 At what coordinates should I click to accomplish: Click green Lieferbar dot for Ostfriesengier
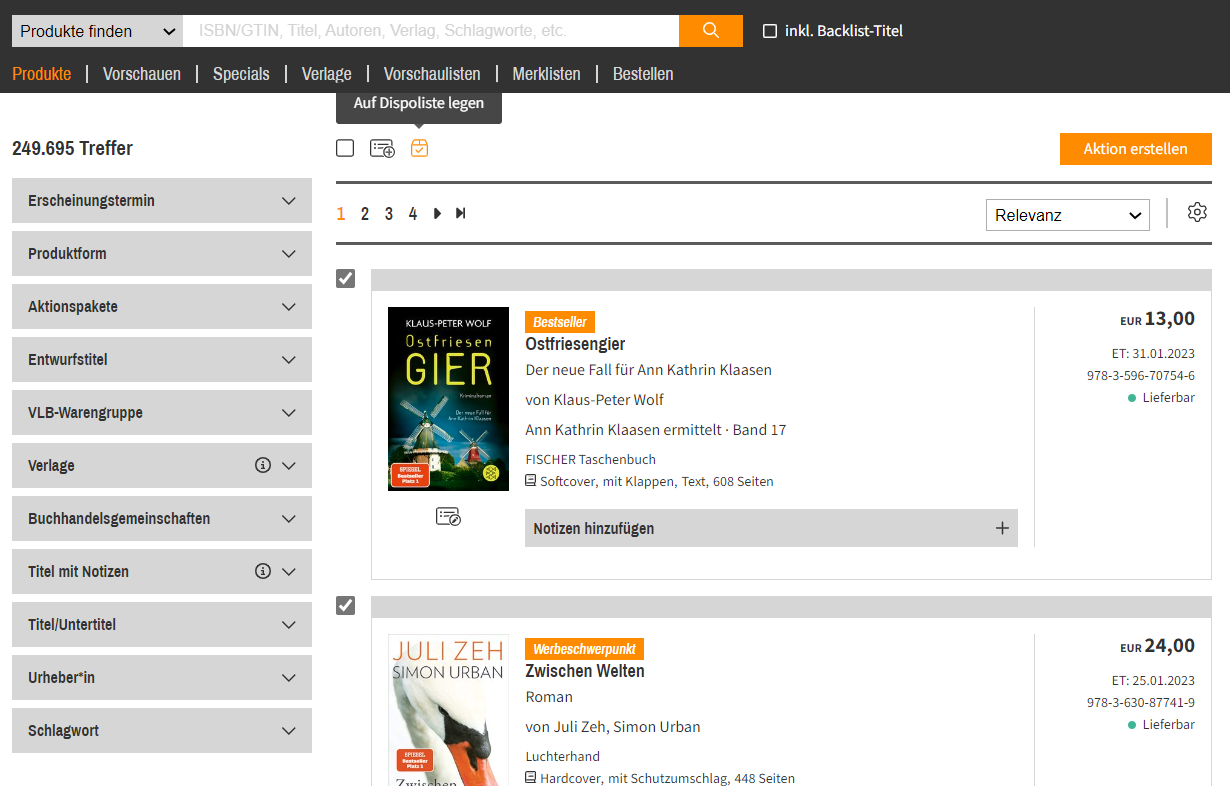1132,398
